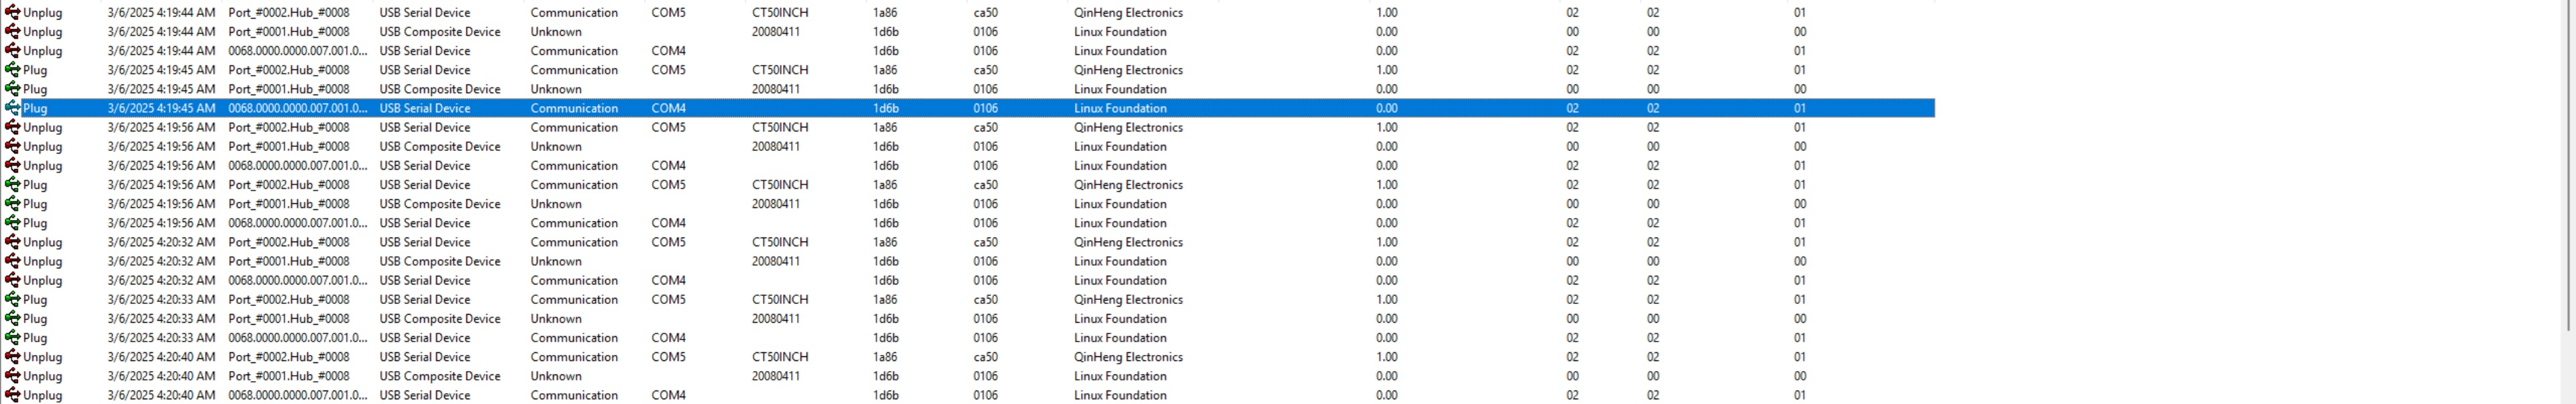Select CT50INCH in the 4:20:40 AM Unplug row
Screen dimensions: 2576x404
780,357
